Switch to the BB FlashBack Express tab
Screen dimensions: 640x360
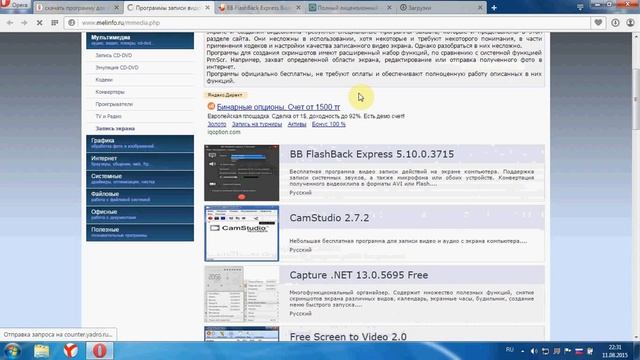259,7
